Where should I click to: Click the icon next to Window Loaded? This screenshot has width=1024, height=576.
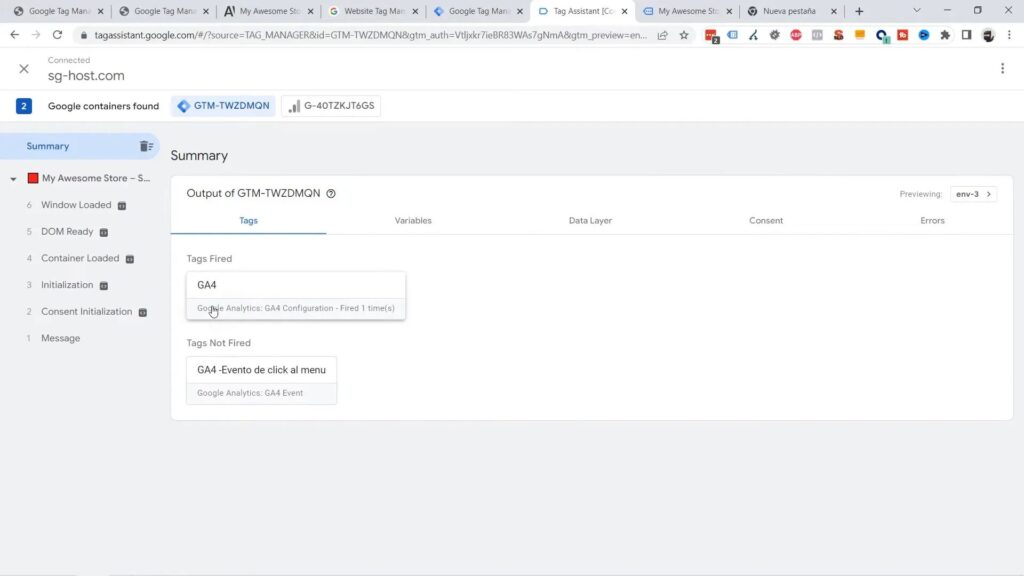coord(121,206)
